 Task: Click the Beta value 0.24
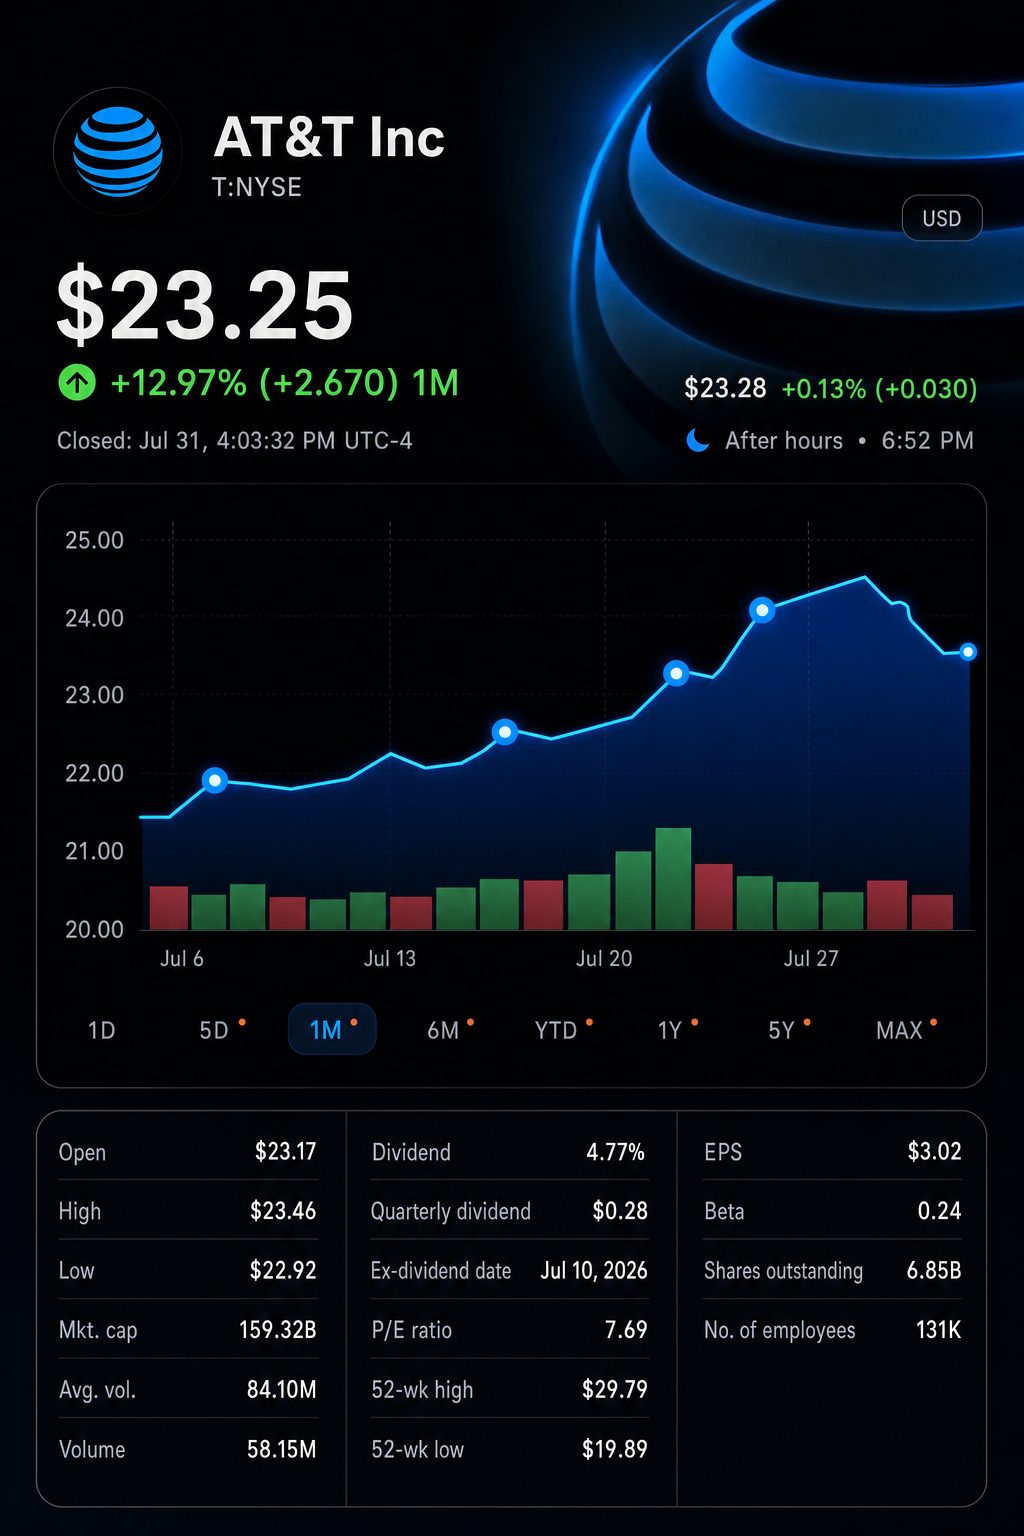point(939,1211)
